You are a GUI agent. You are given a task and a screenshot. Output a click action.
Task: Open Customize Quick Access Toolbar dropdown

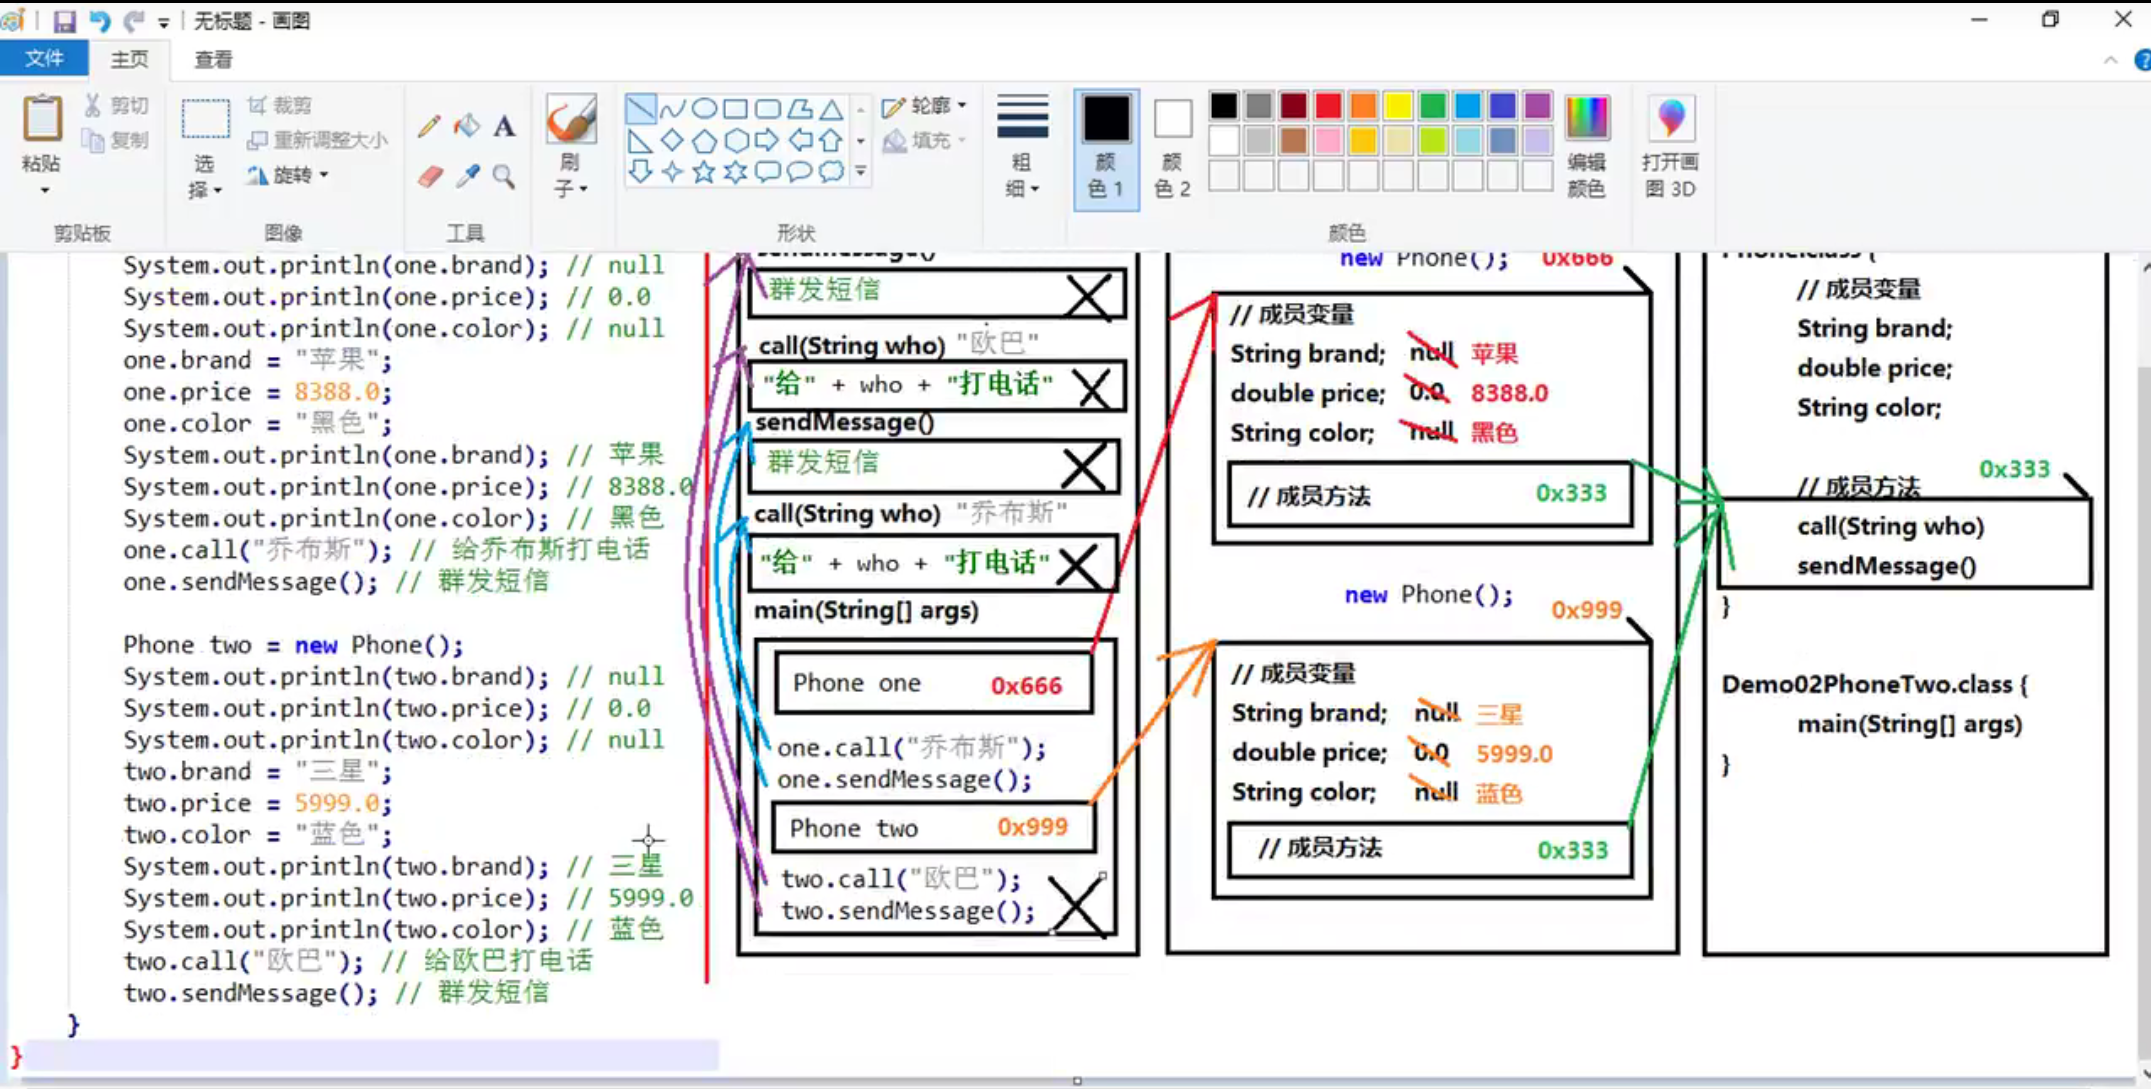pyautogui.click(x=163, y=22)
